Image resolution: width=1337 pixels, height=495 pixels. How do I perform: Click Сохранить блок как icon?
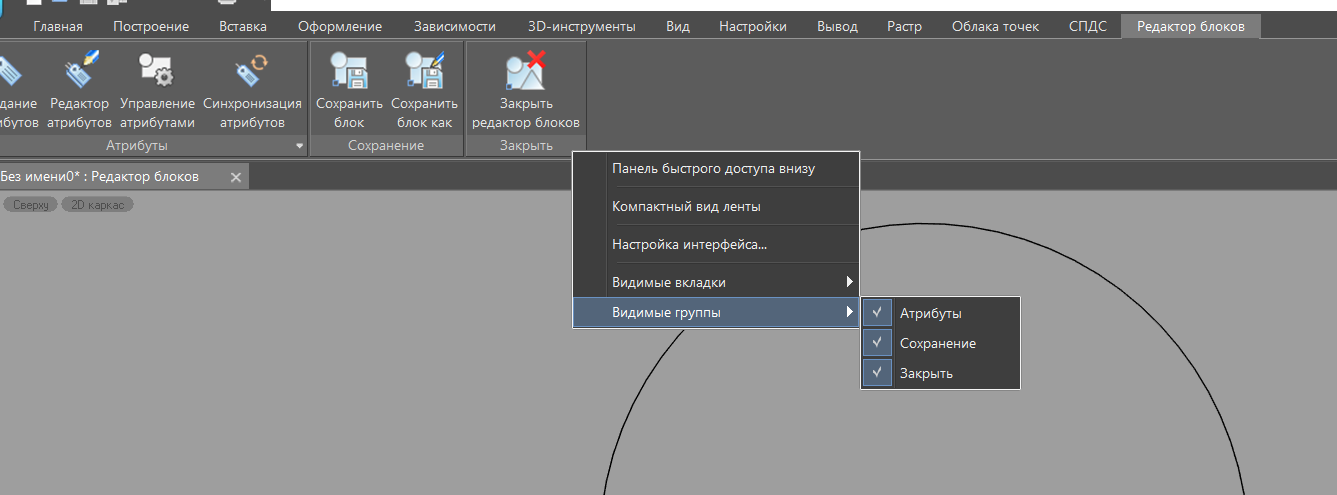(x=424, y=72)
